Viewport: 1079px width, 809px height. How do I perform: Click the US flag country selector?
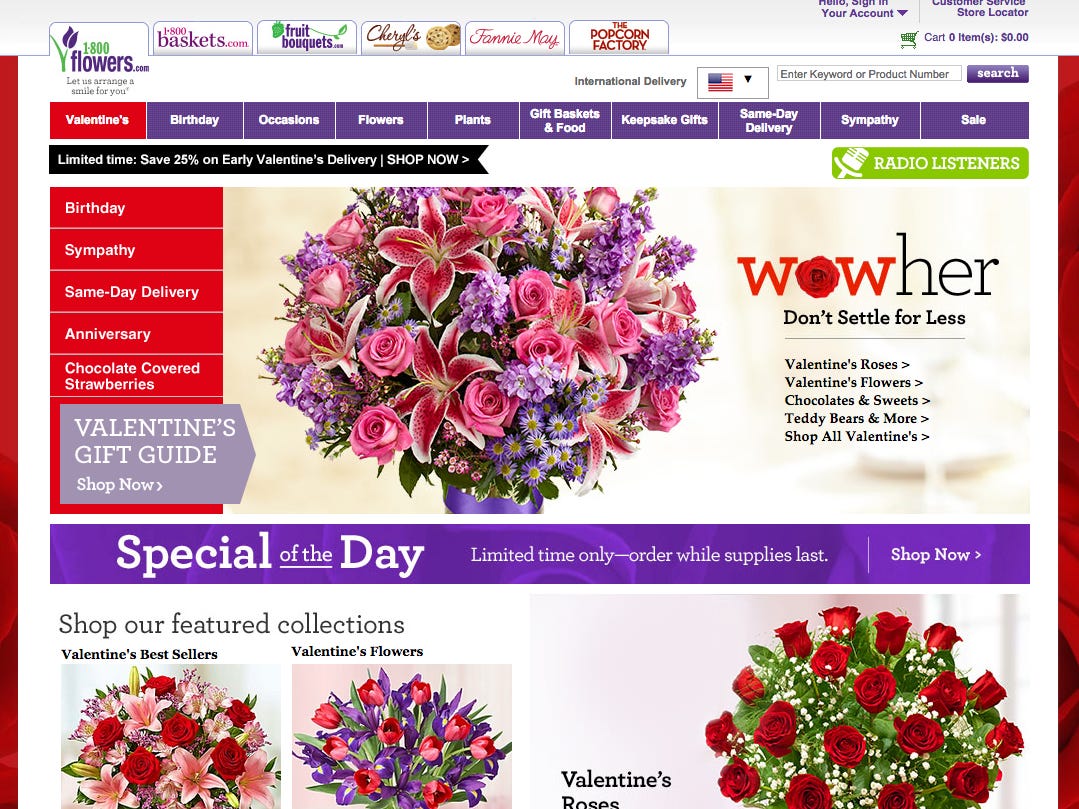tap(722, 83)
